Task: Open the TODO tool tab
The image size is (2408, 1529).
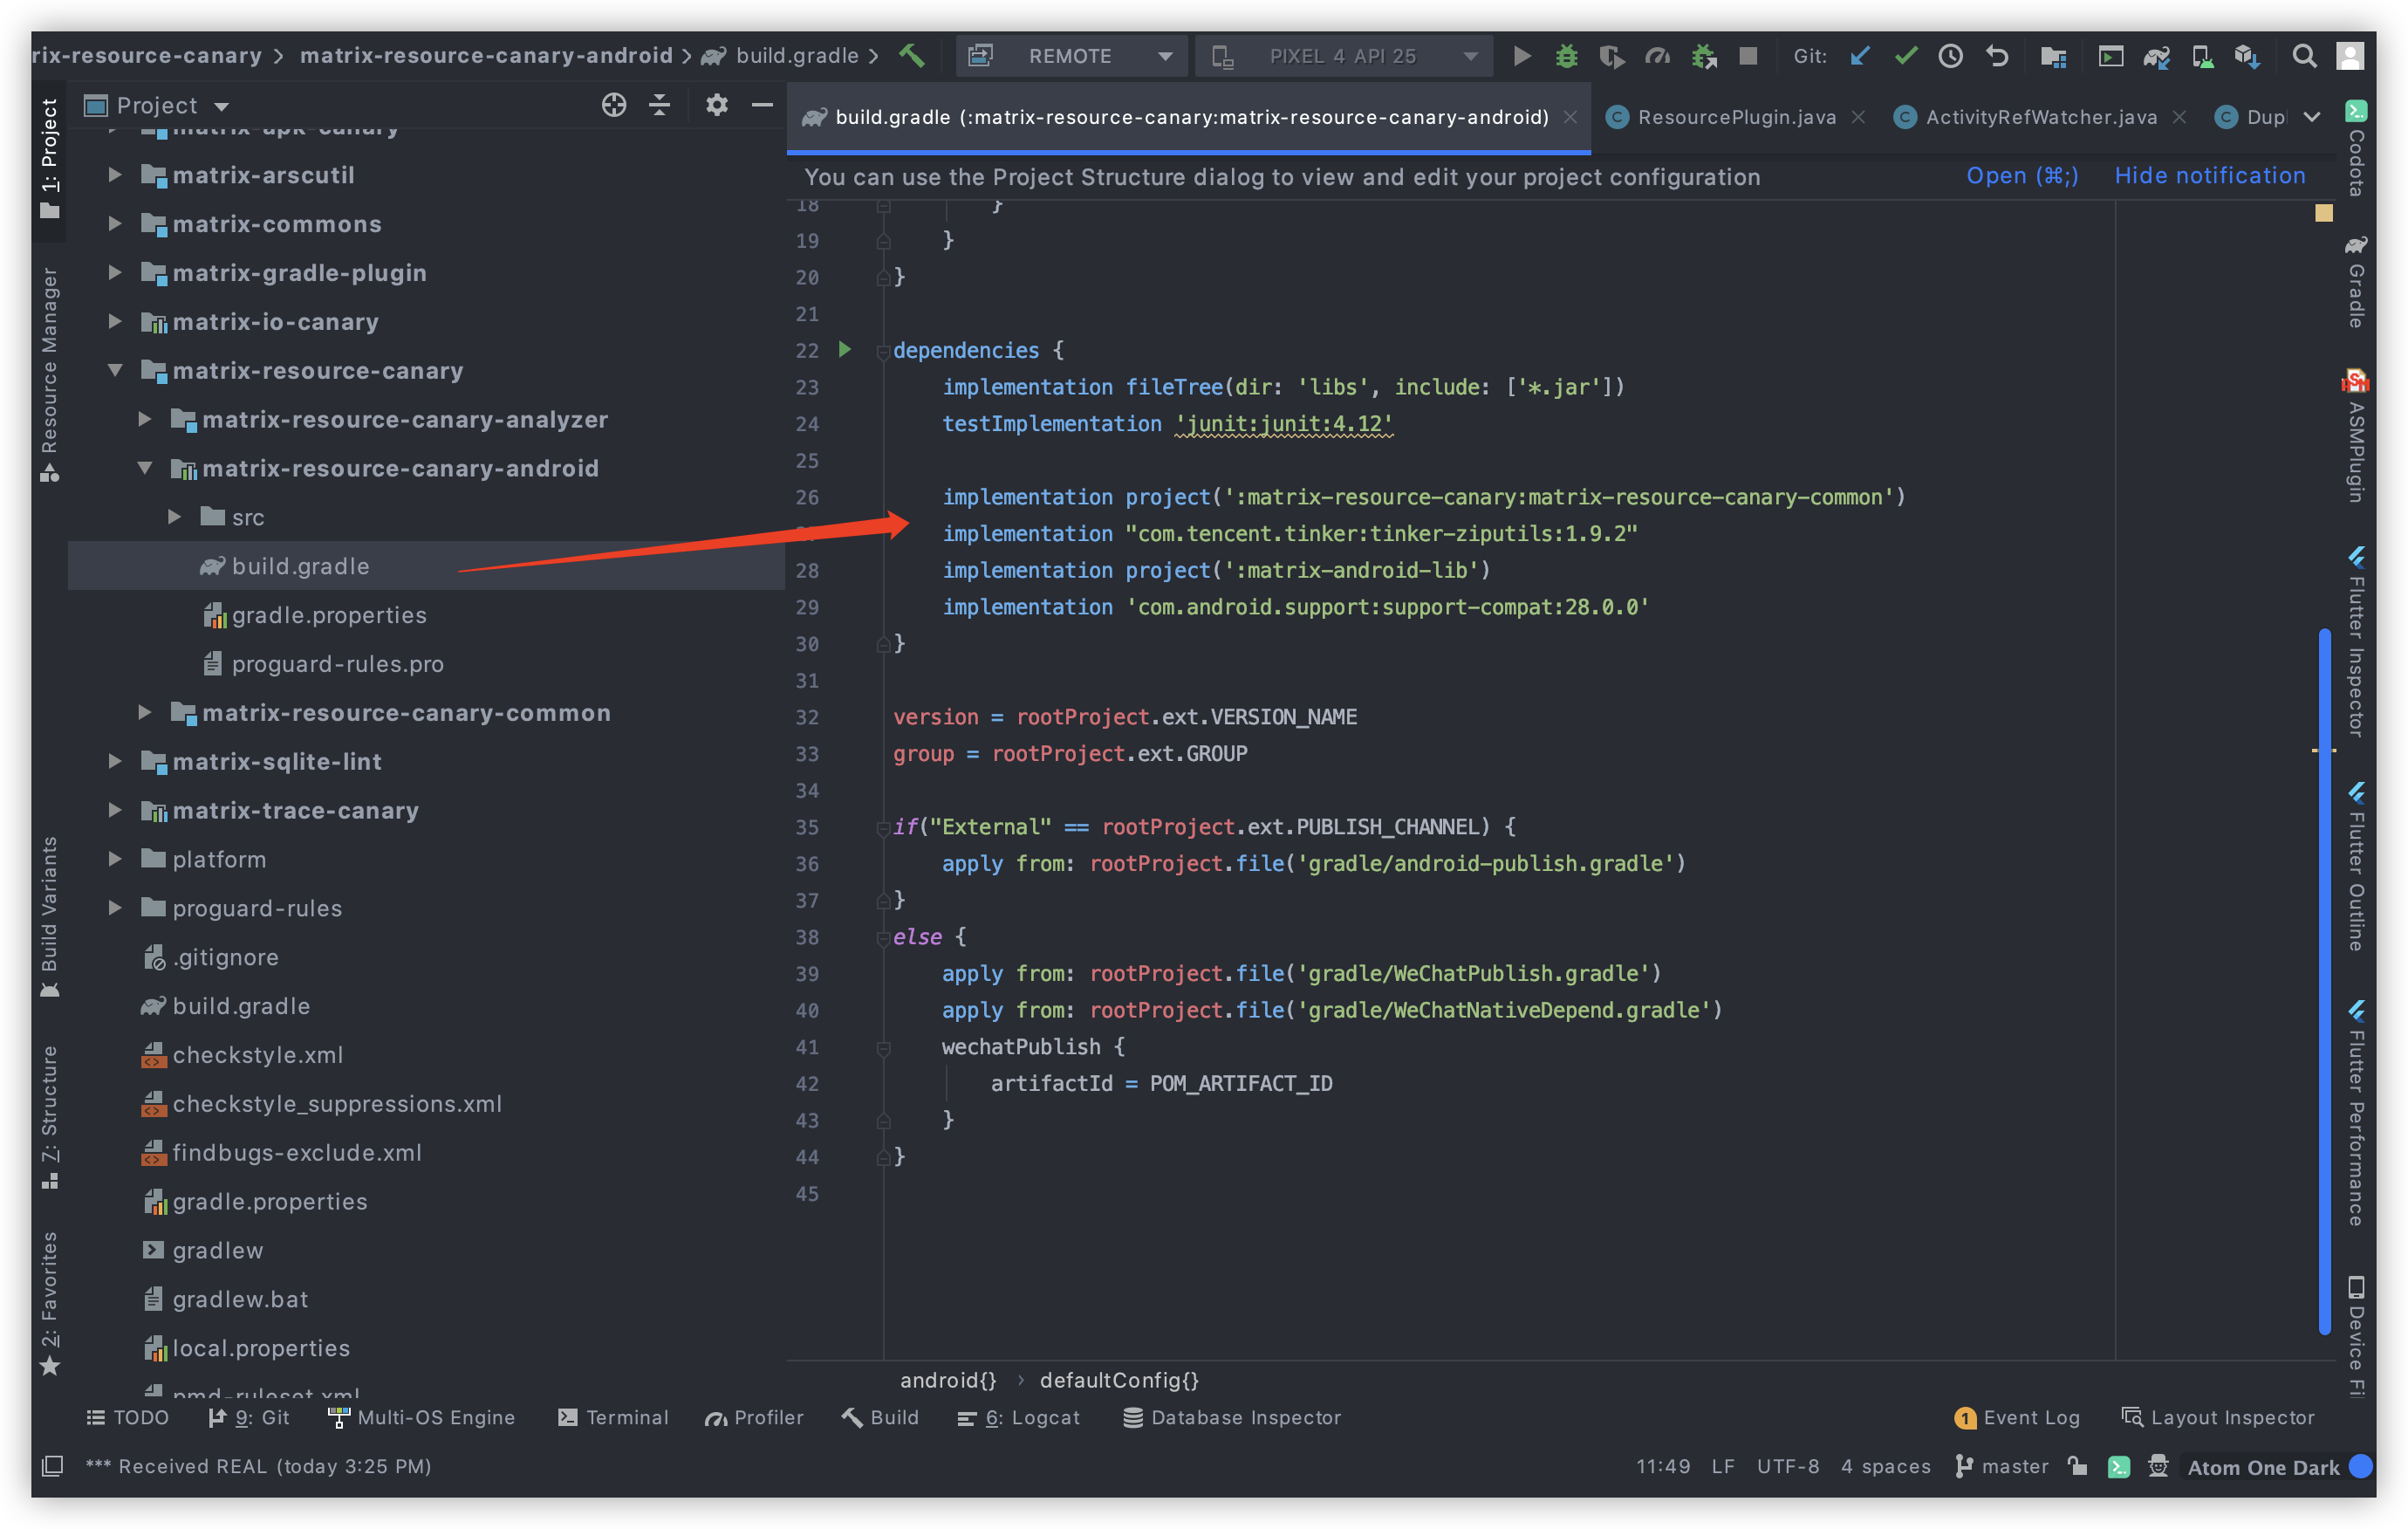Action: click(x=128, y=1417)
